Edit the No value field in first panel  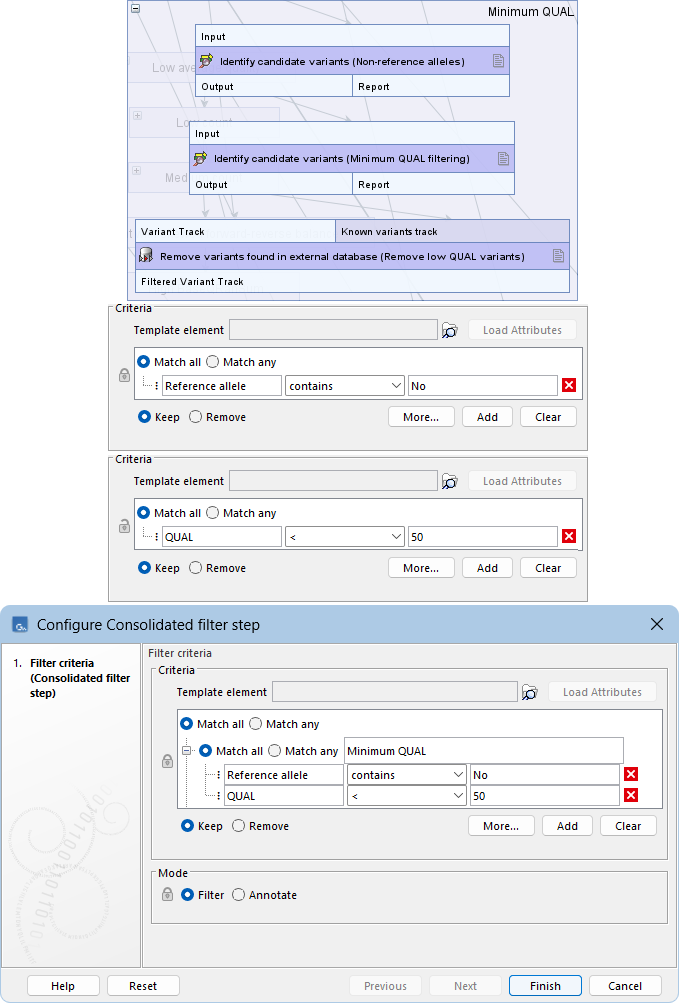tap(483, 386)
